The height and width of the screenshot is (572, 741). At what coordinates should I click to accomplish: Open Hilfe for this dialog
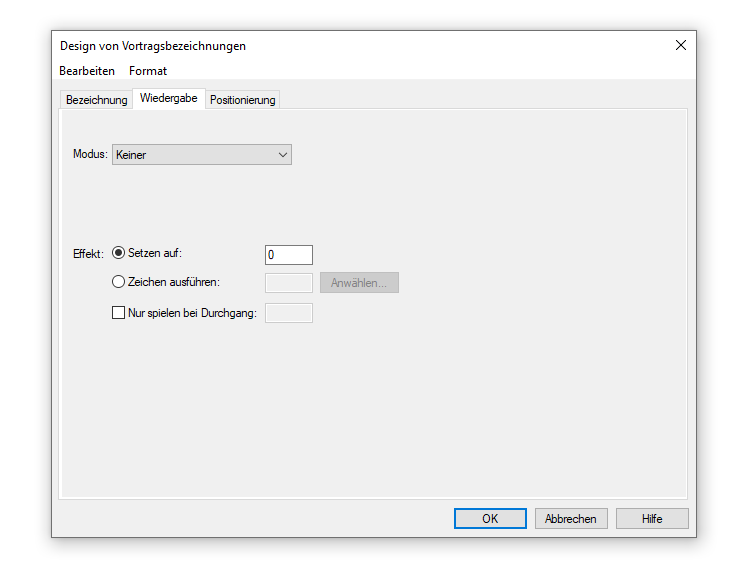(652, 518)
